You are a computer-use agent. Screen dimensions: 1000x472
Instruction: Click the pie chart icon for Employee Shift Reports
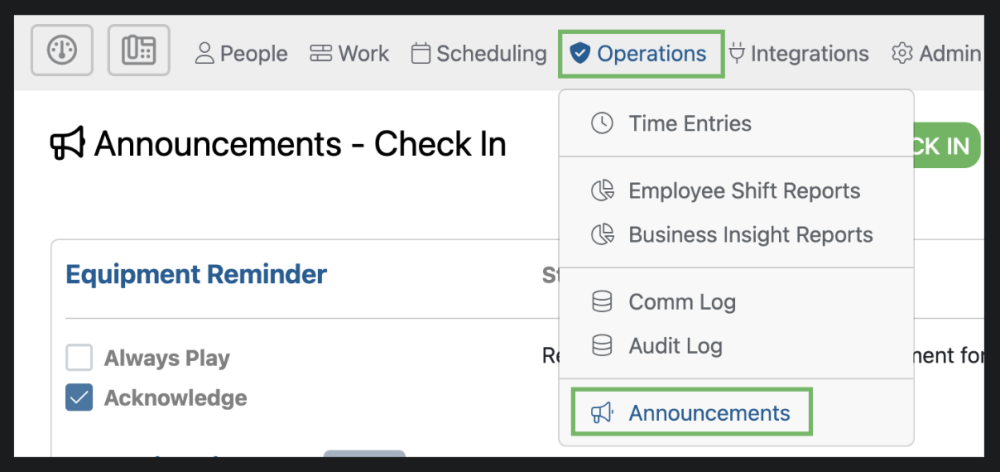click(602, 191)
